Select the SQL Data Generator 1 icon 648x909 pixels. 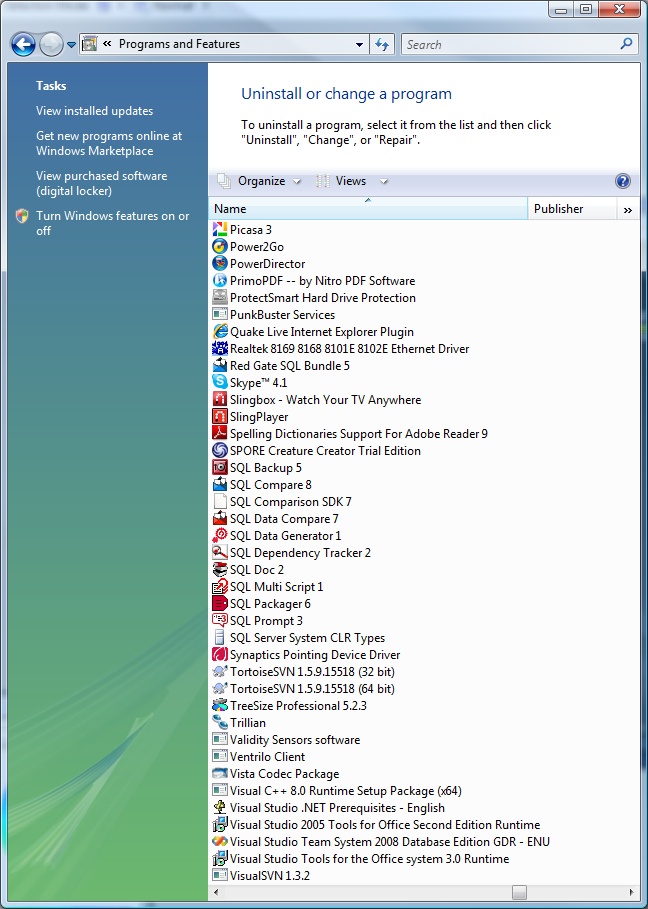pos(220,536)
